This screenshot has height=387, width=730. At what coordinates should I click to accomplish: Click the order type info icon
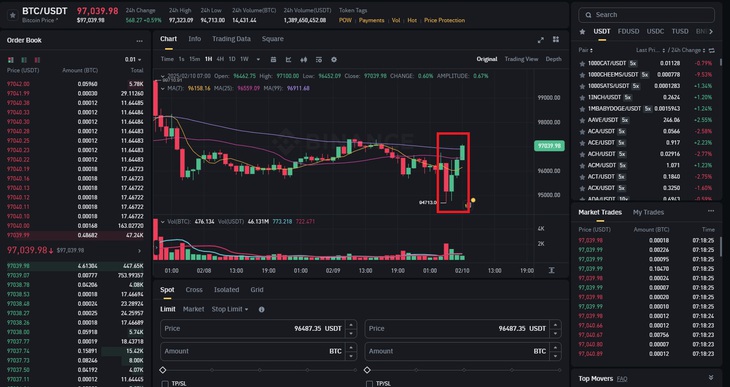(262, 309)
